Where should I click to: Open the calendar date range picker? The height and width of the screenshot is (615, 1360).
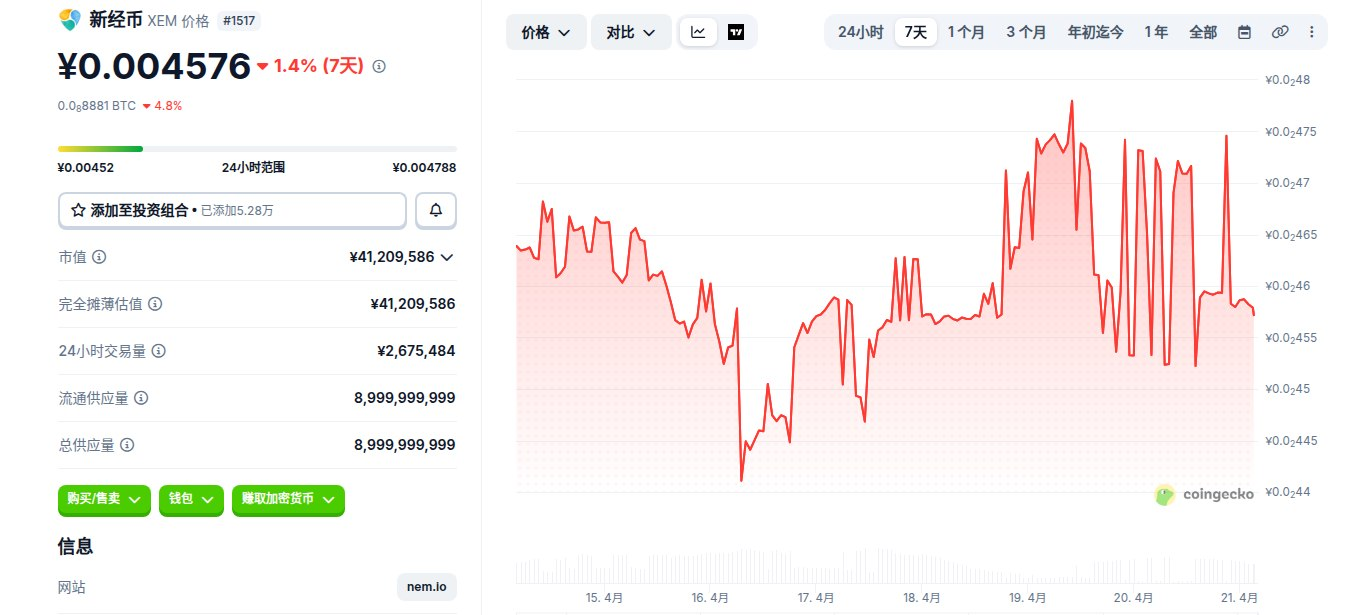point(1244,32)
